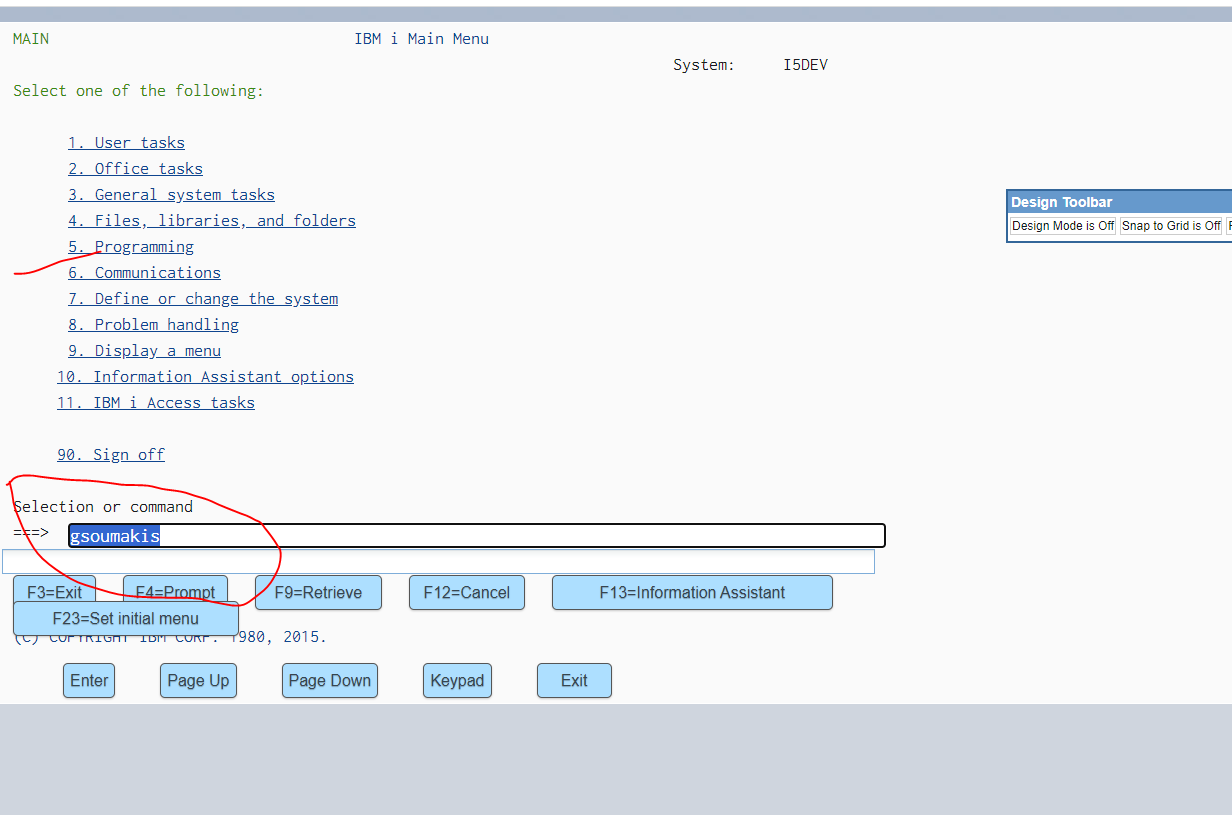Click the 'Selection or command' label

pyautogui.click(x=103, y=507)
